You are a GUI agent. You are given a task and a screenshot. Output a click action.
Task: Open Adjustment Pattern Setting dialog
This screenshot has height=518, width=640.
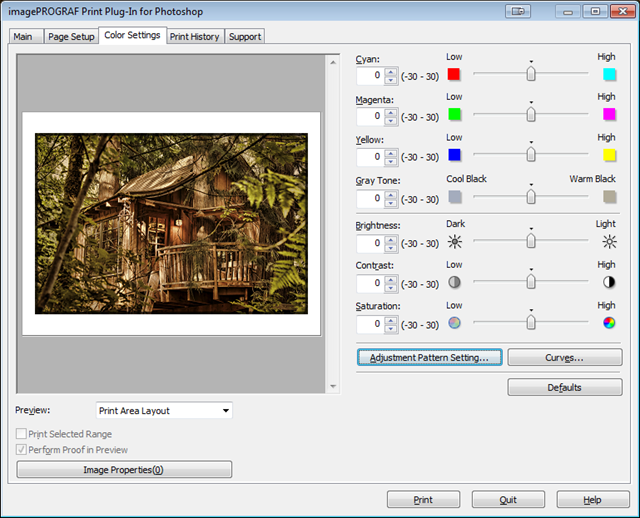(429, 357)
